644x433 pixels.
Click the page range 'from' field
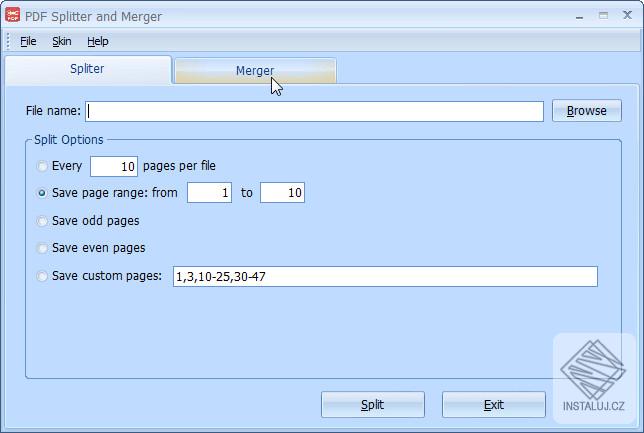coord(209,193)
